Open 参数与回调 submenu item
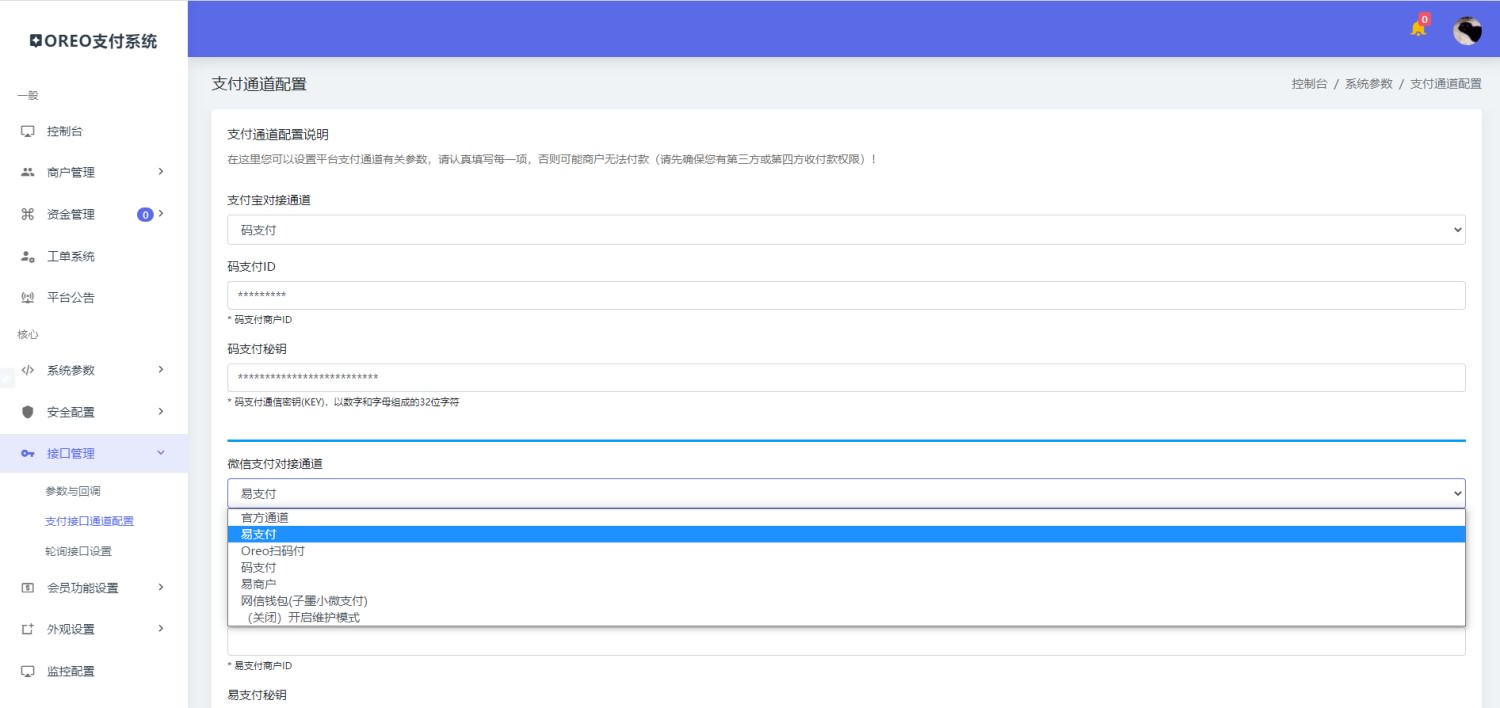 click(x=73, y=491)
